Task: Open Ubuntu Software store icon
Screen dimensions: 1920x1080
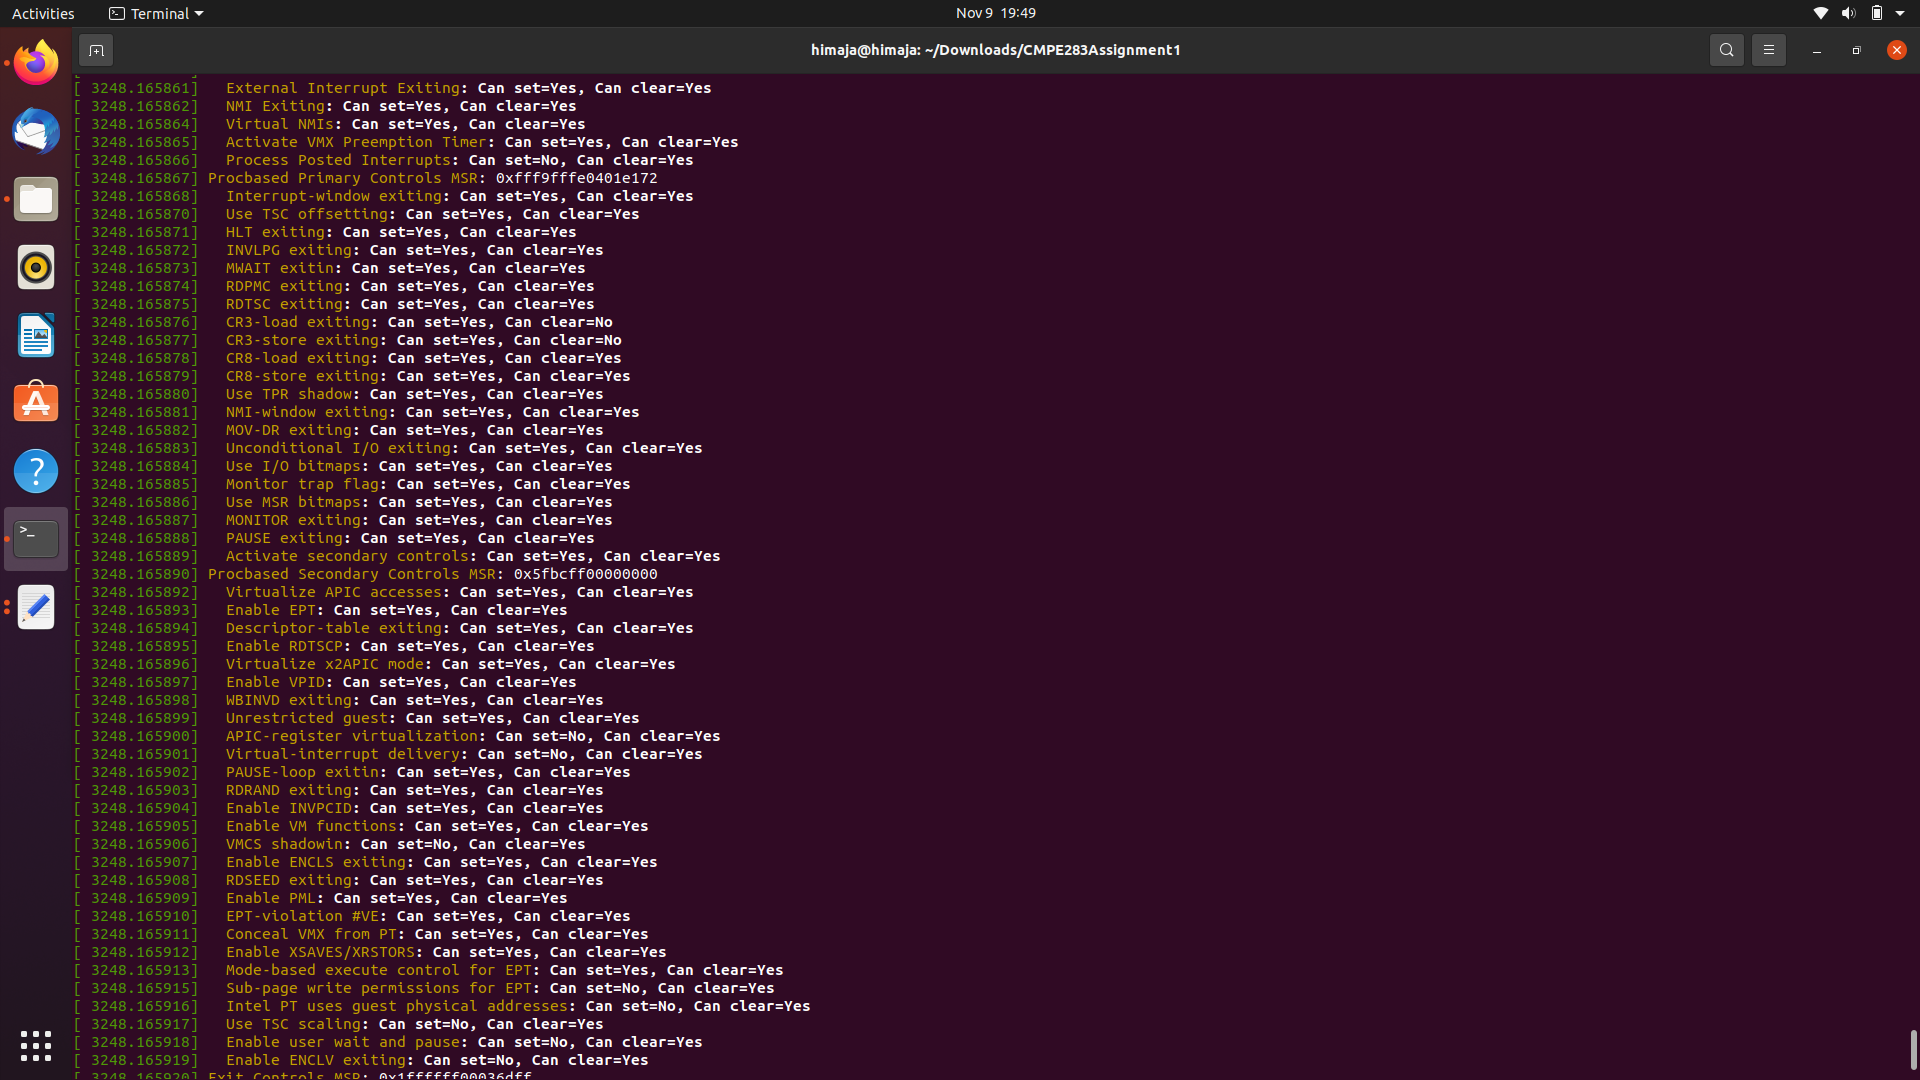Action: pos(36,403)
